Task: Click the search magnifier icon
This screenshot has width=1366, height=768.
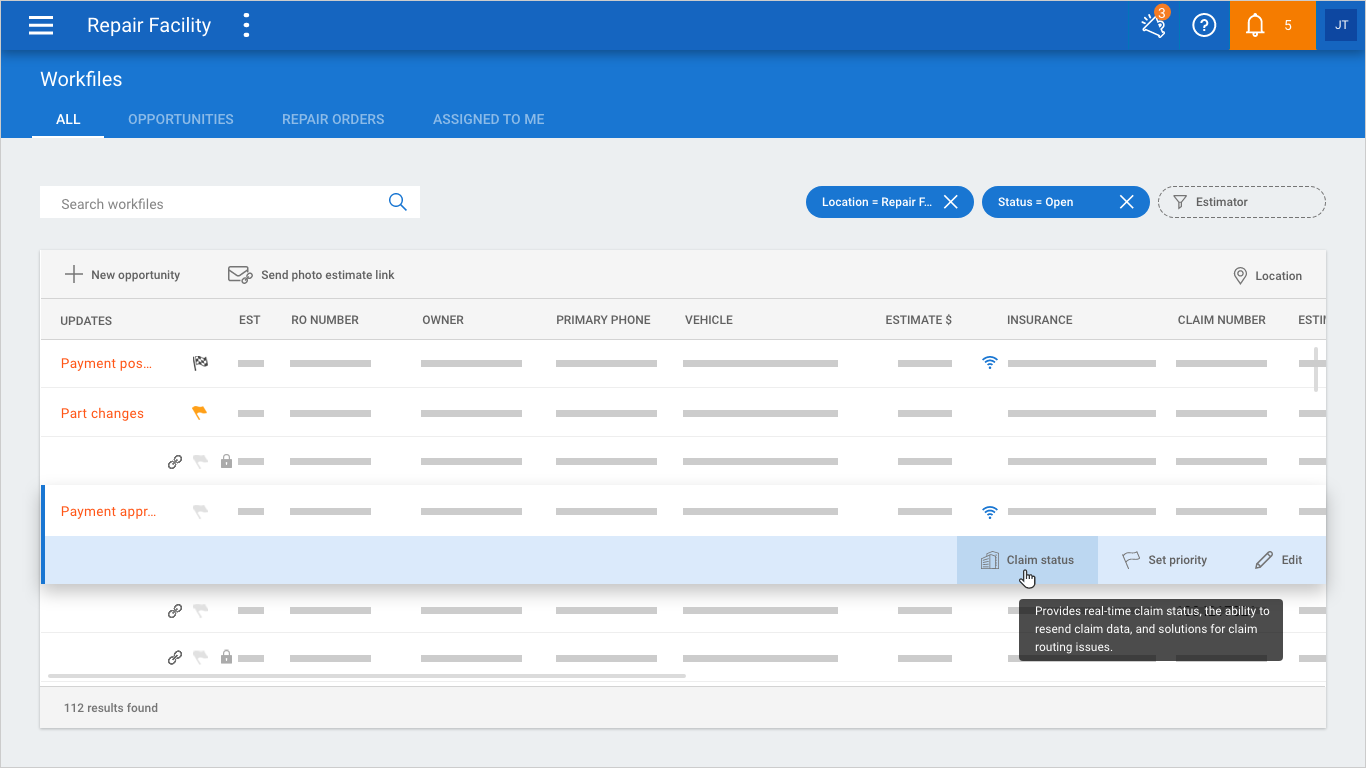Action: [398, 202]
